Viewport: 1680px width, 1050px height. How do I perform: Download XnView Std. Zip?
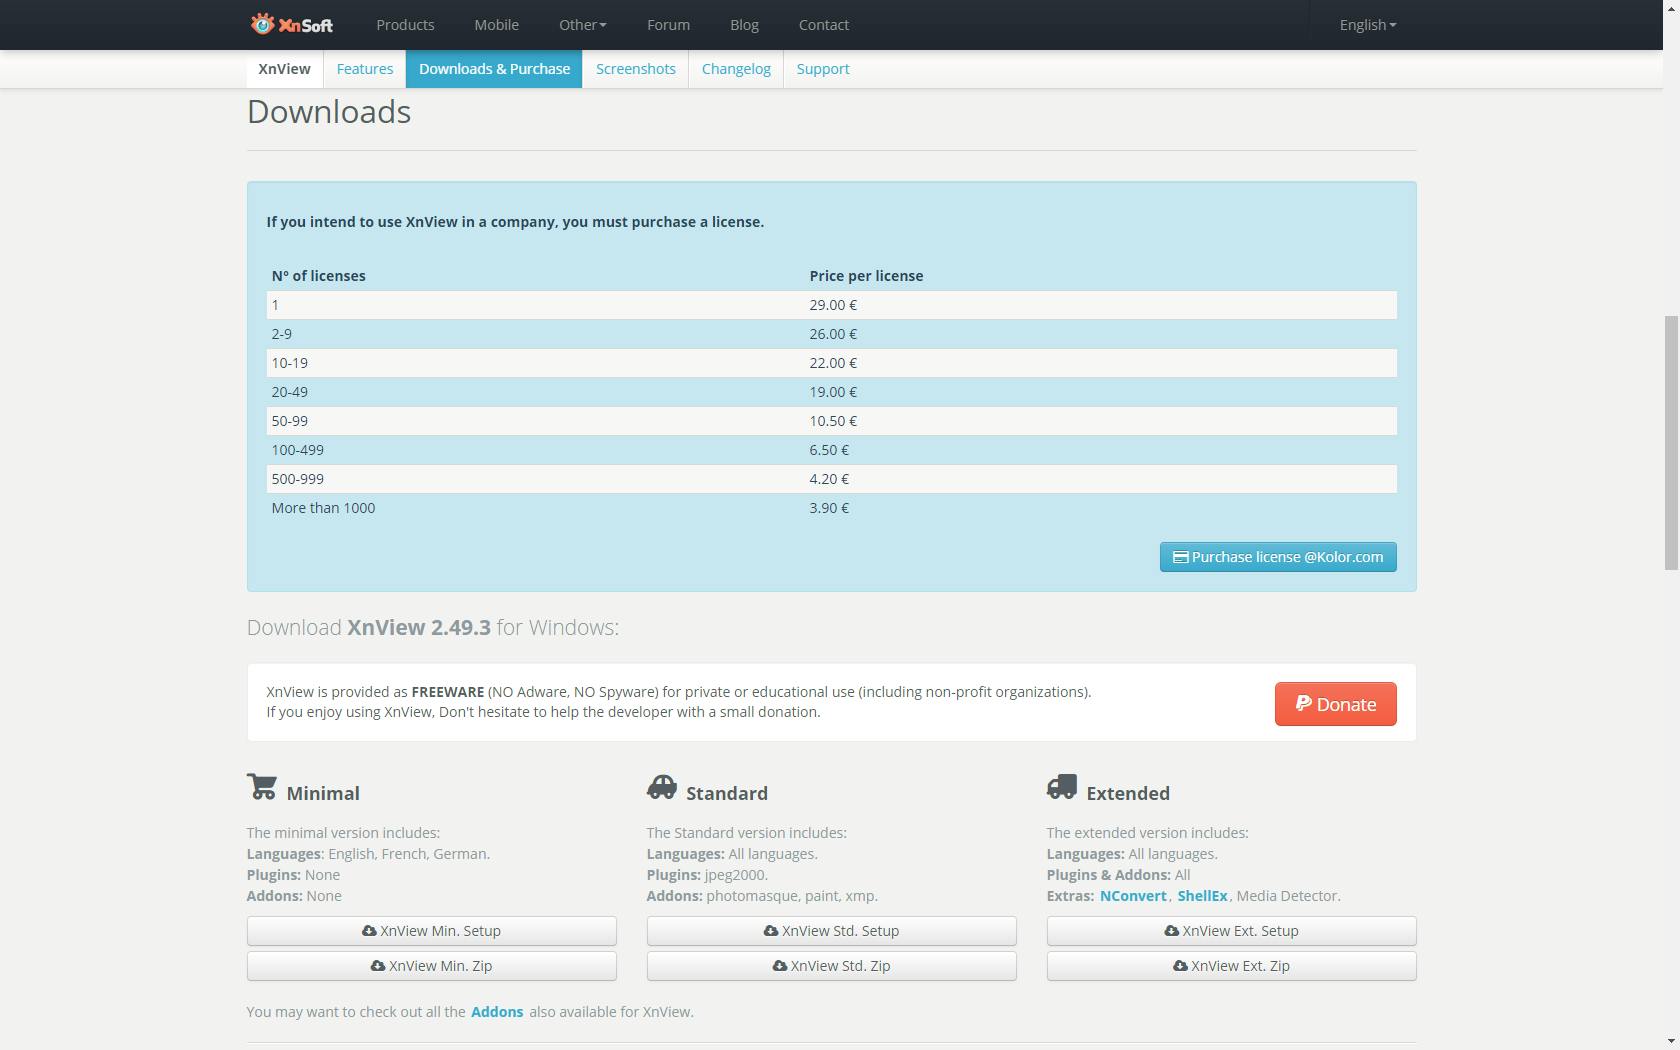832,966
